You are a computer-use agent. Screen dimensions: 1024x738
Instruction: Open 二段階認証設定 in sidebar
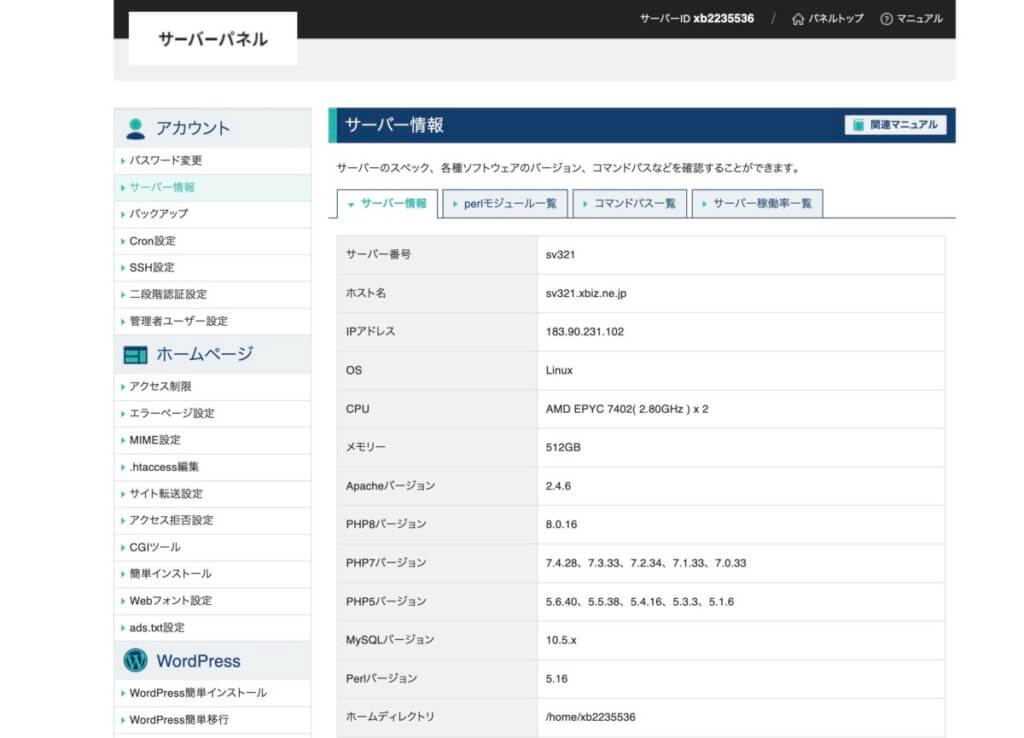click(x=168, y=294)
